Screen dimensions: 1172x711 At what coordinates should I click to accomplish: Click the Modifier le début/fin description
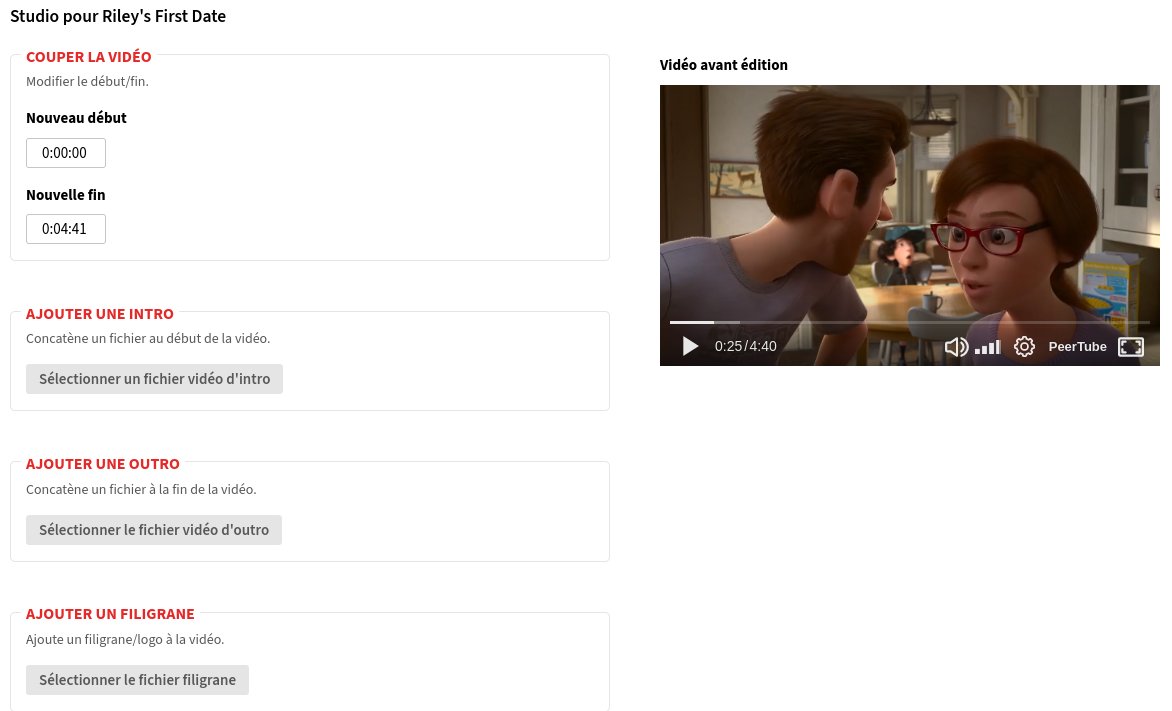(x=87, y=81)
